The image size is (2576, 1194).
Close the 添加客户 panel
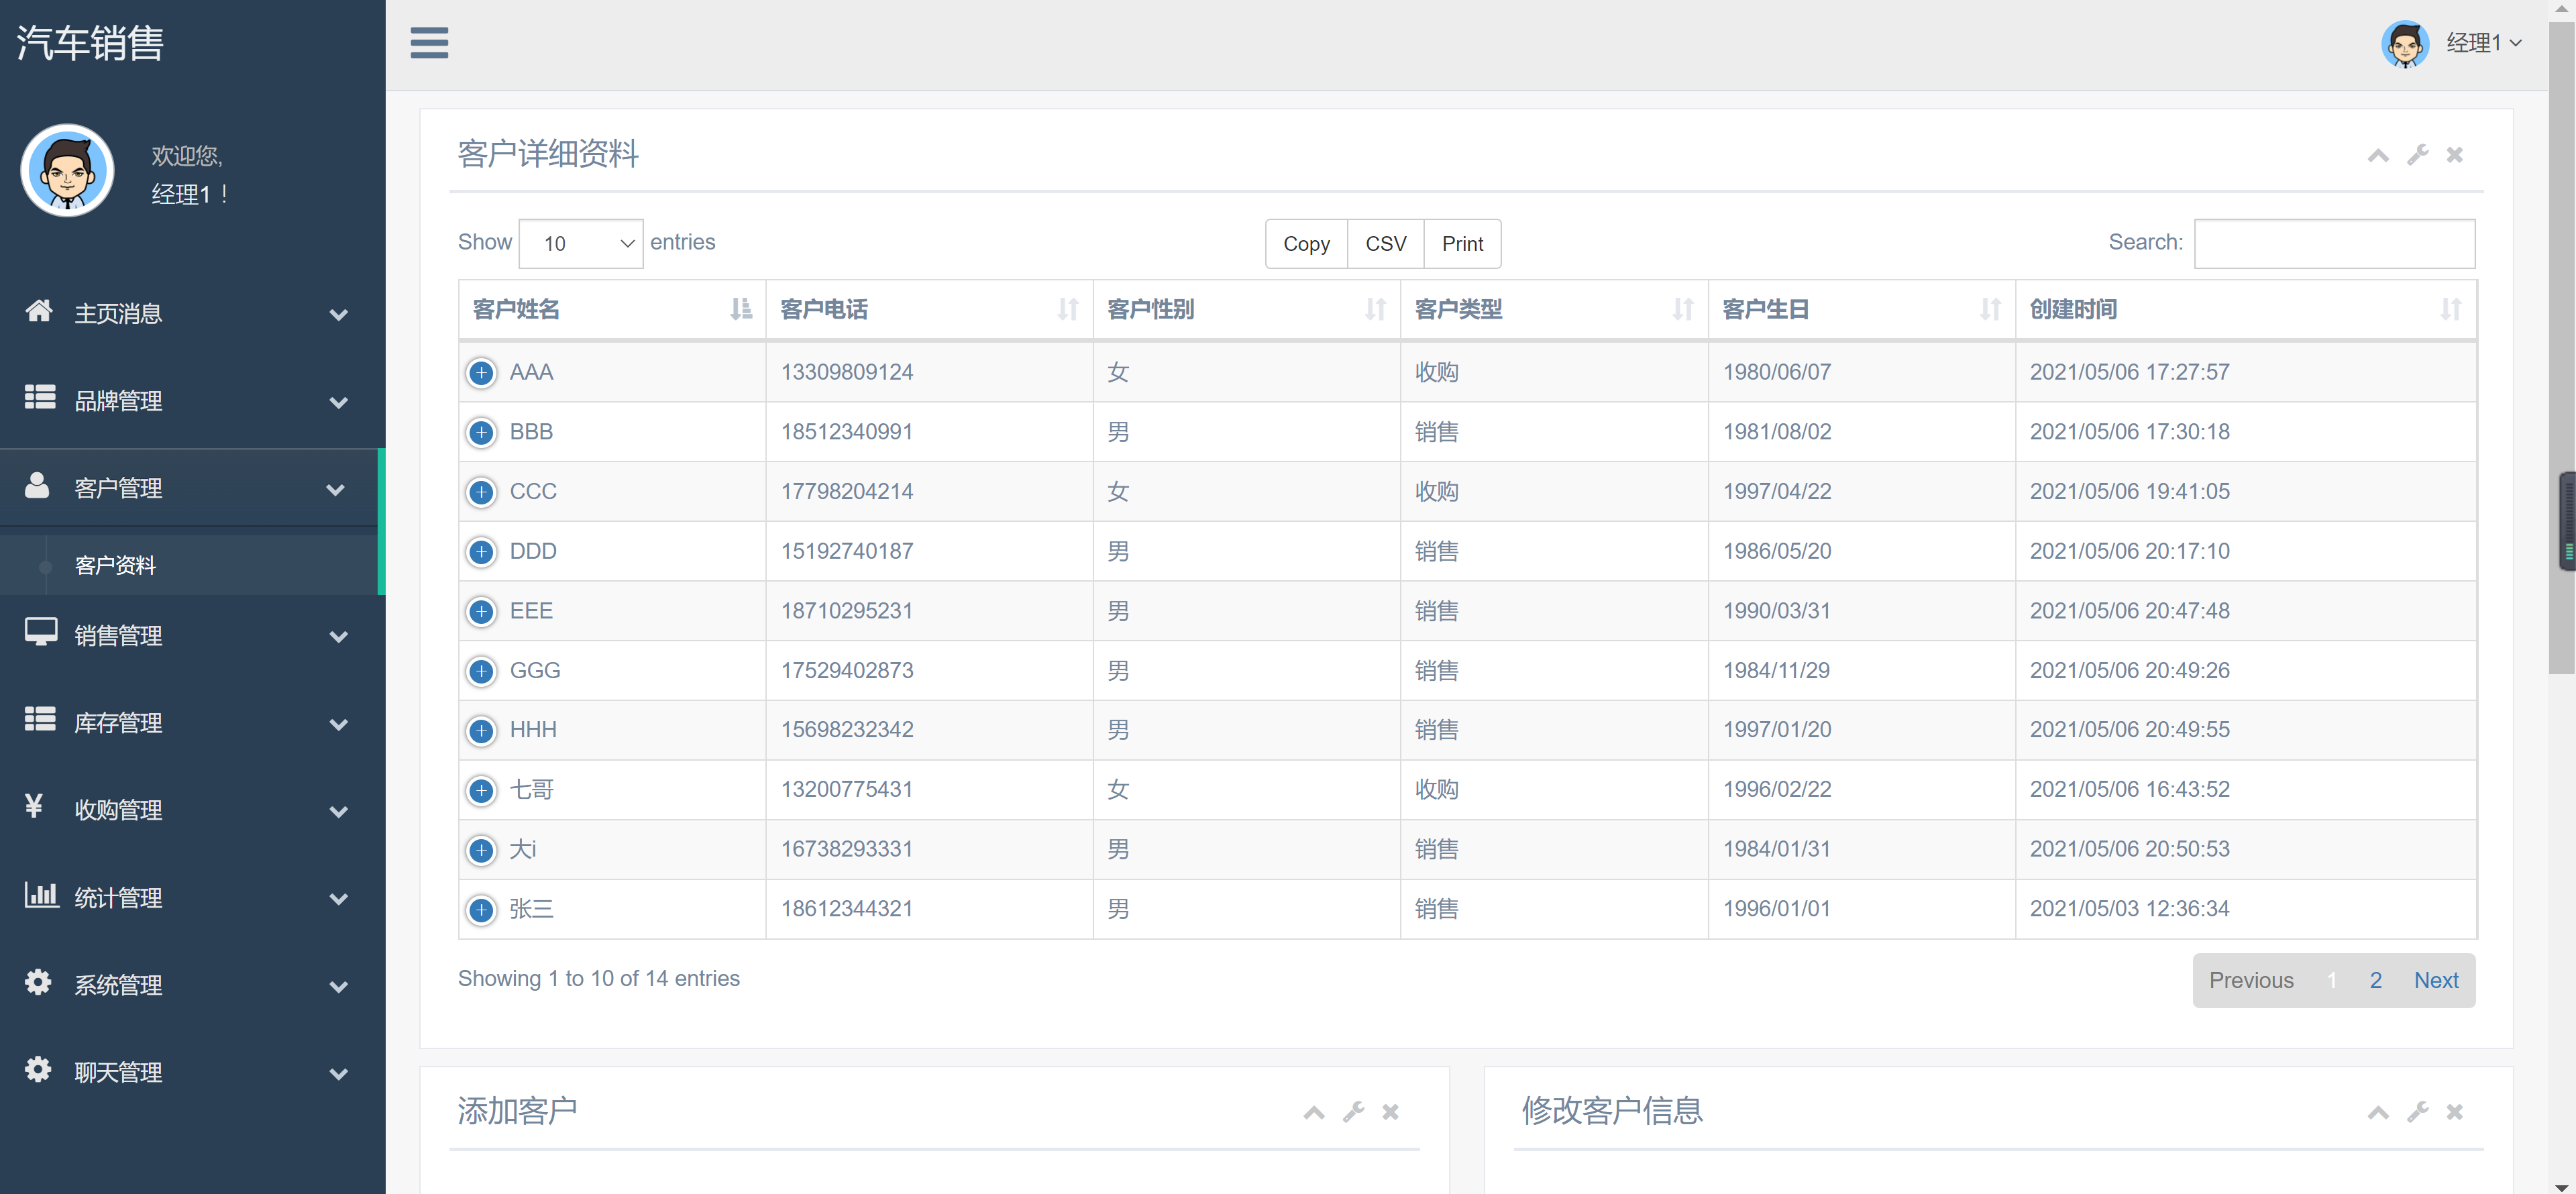tap(1390, 1112)
